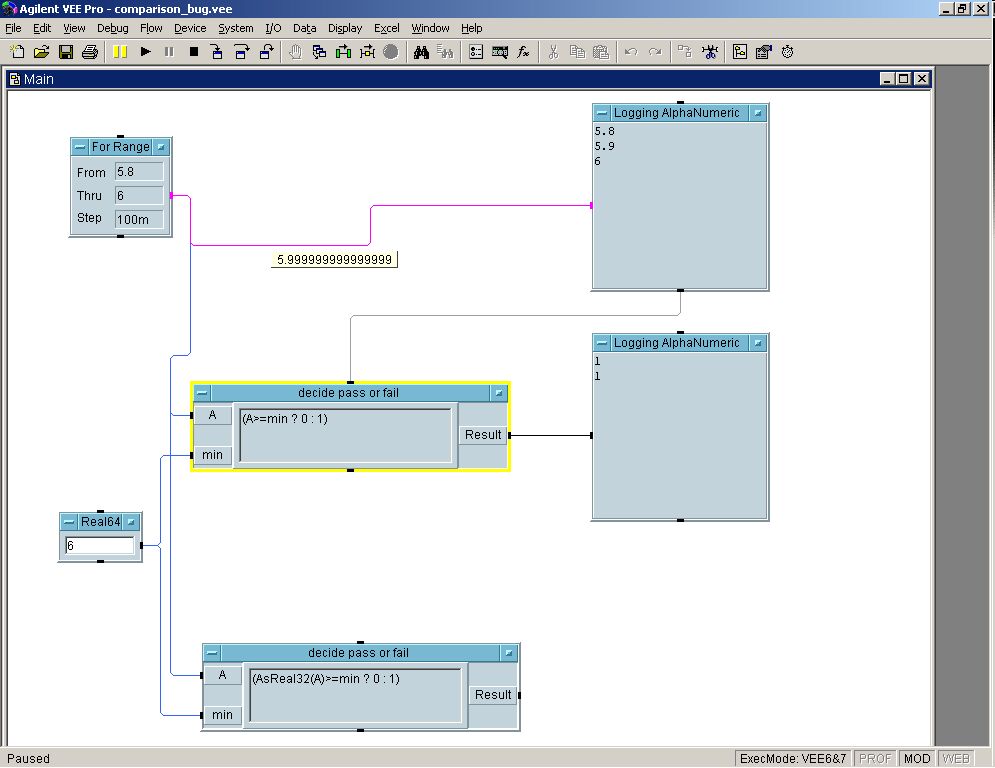This screenshot has width=995, height=768.
Task: Open the Device menu
Action: coord(190,28)
